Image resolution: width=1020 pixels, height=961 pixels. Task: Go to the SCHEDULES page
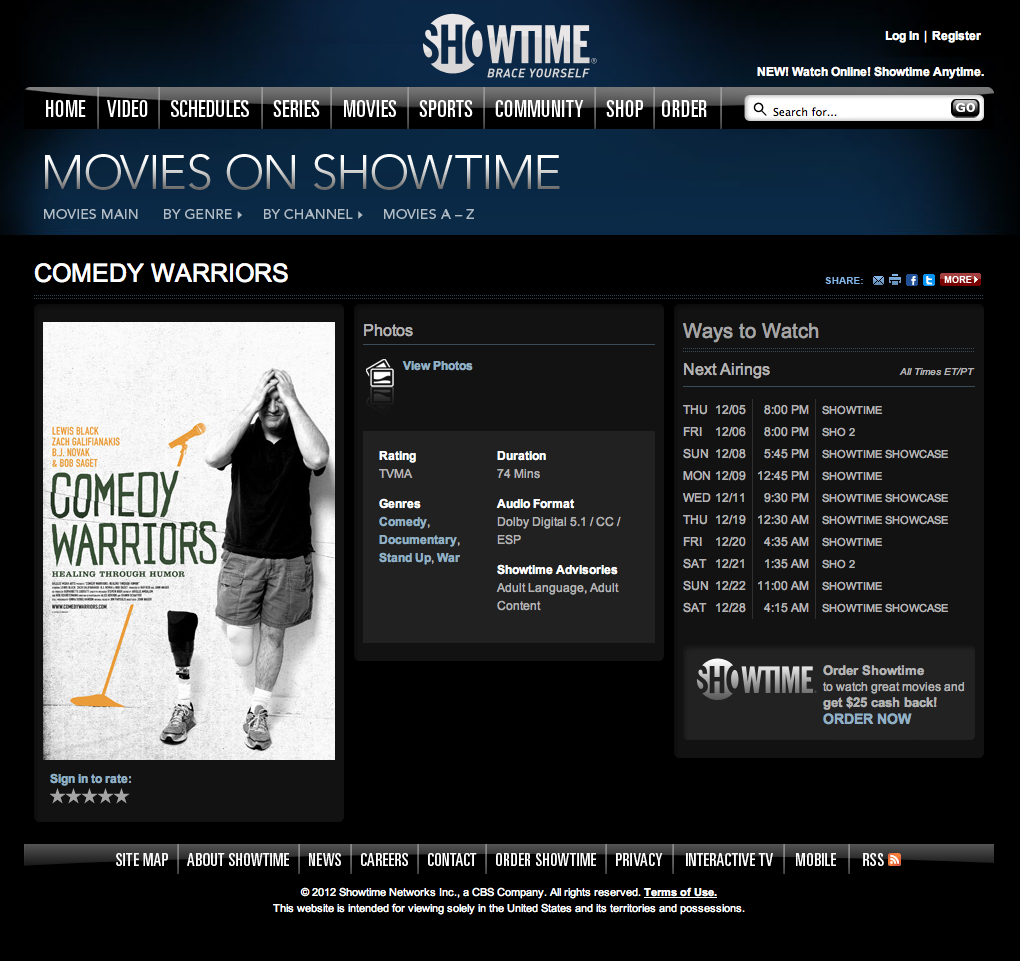(x=209, y=109)
